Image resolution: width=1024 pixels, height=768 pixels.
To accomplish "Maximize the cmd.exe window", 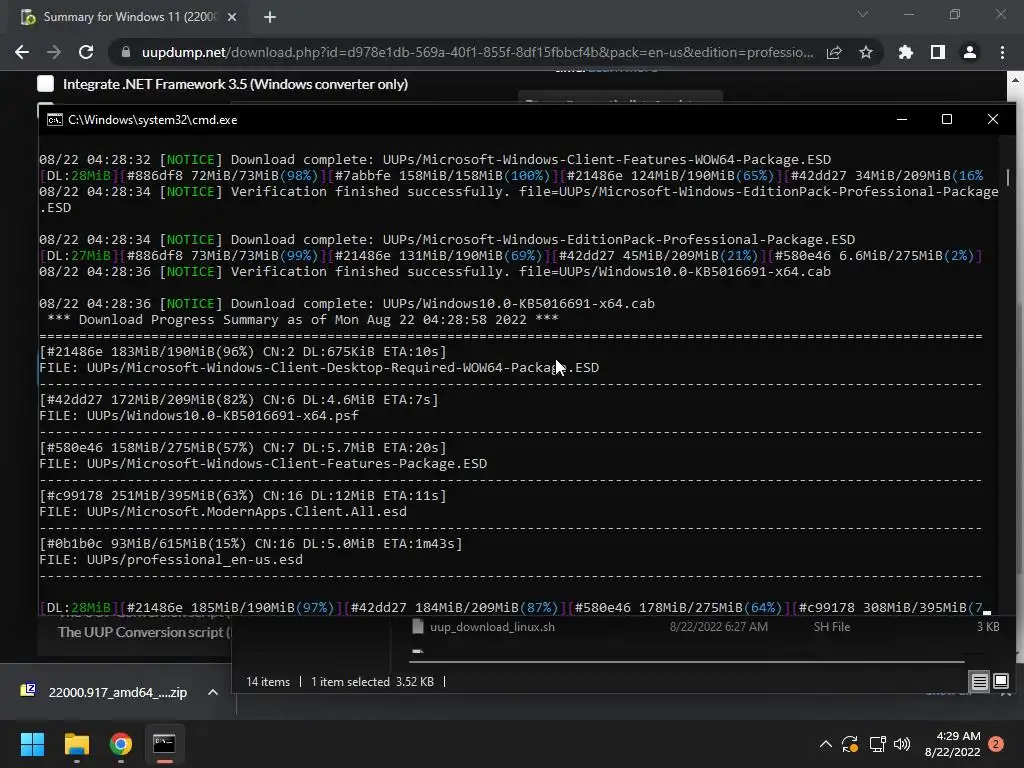I will pos(947,119).
